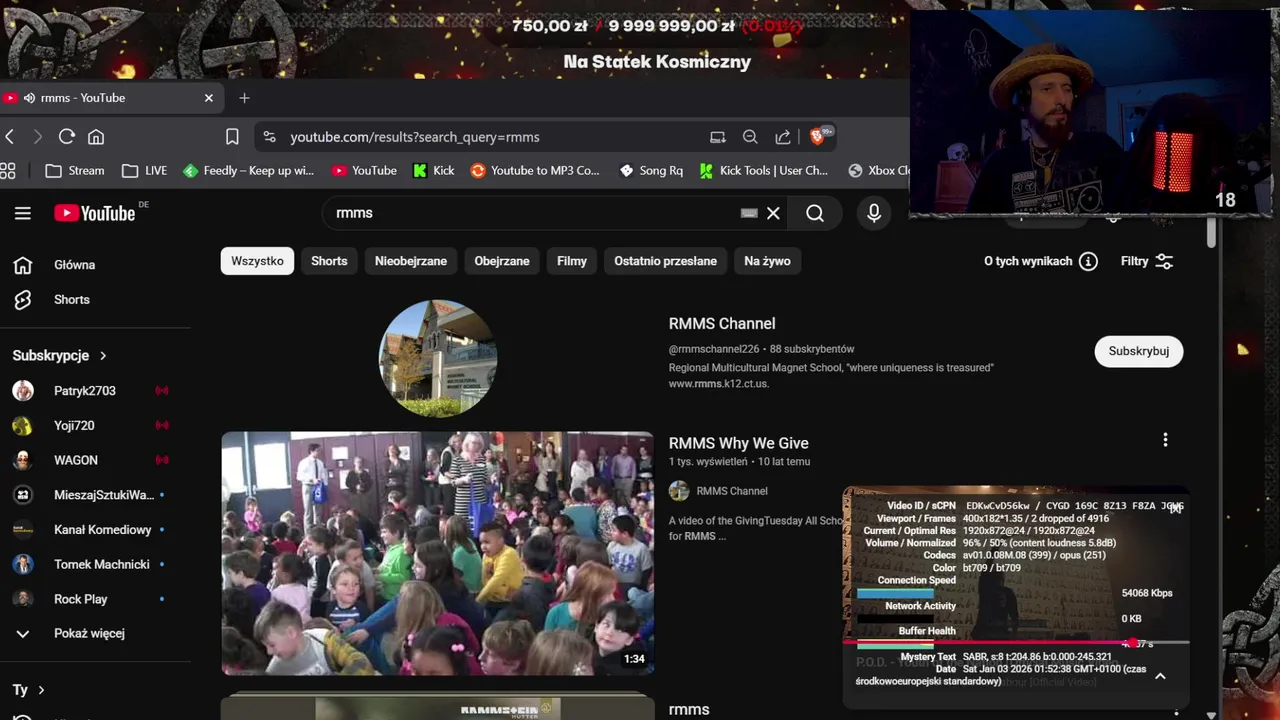The image size is (1280, 720).
Task: Open the browser home page
Action: point(96,137)
